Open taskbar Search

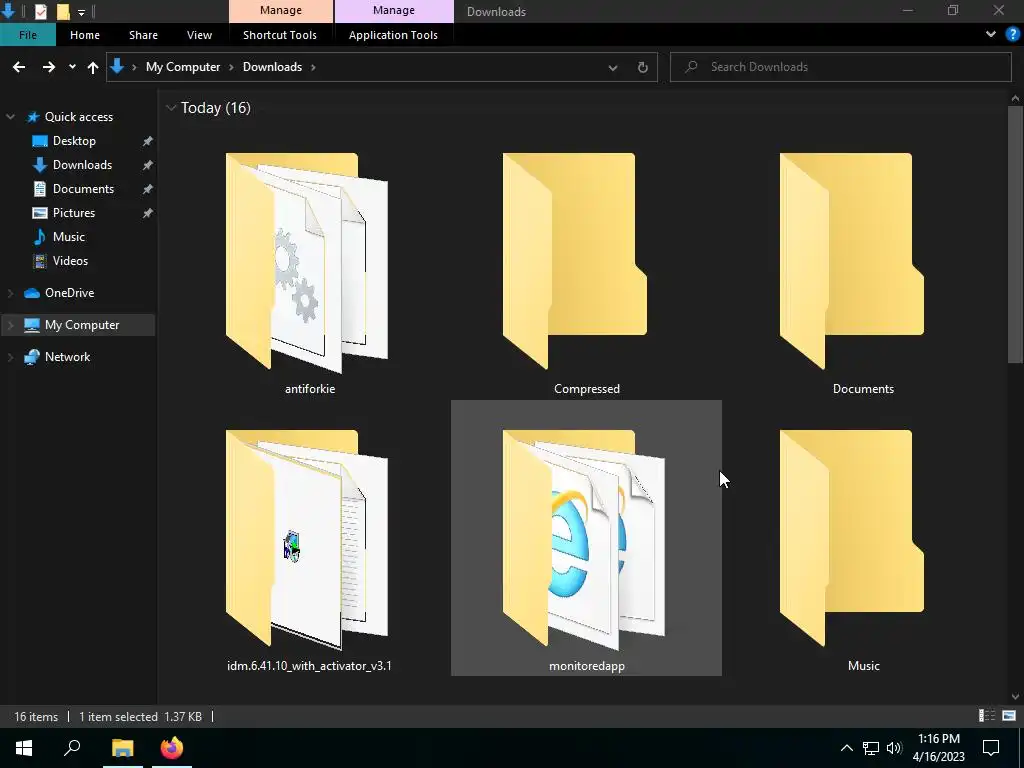coord(72,748)
